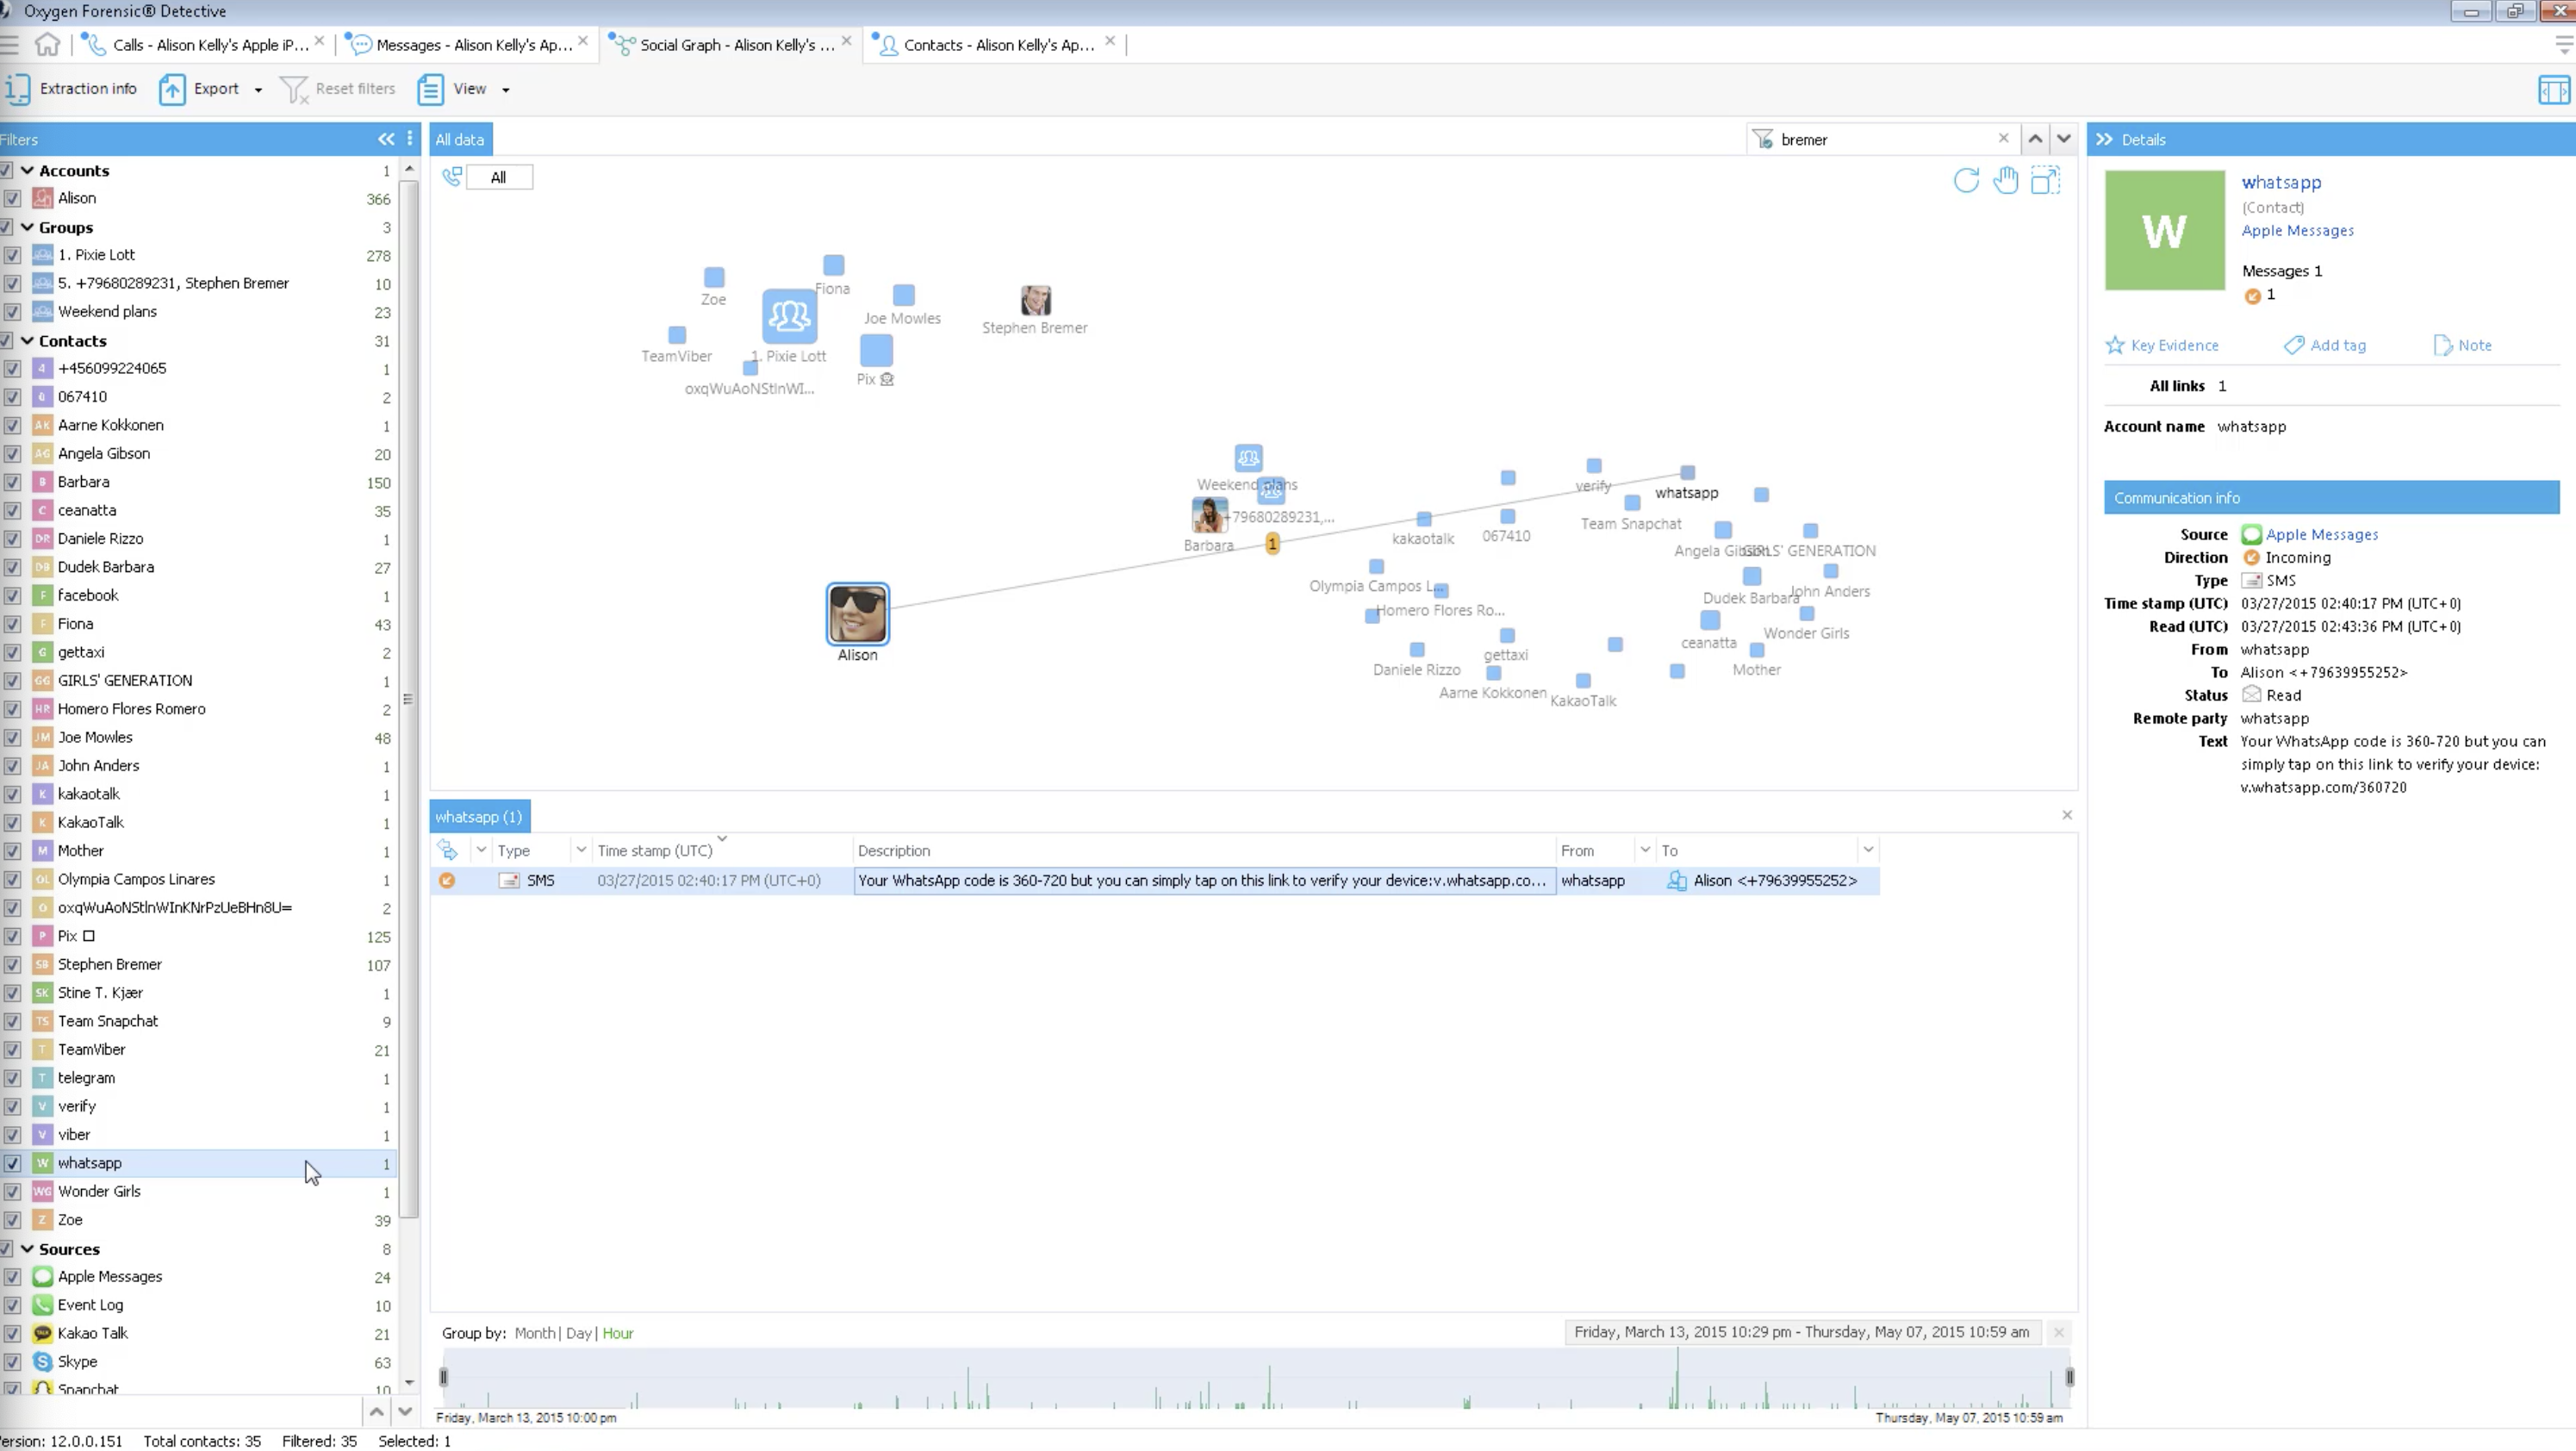This screenshot has height=1451, width=2576.
Task: Open the Export dropdown arrow
Action: 258,90
